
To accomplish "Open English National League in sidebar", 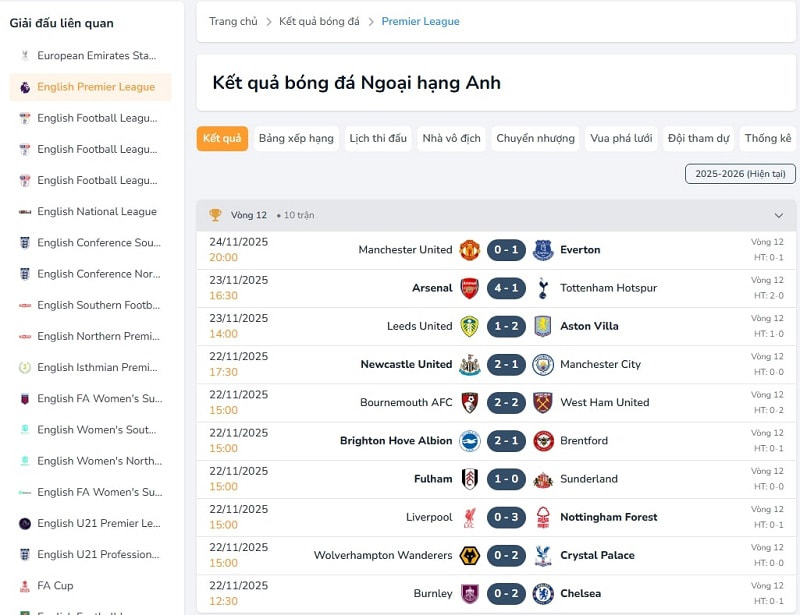I will click(x=96, y=211).
